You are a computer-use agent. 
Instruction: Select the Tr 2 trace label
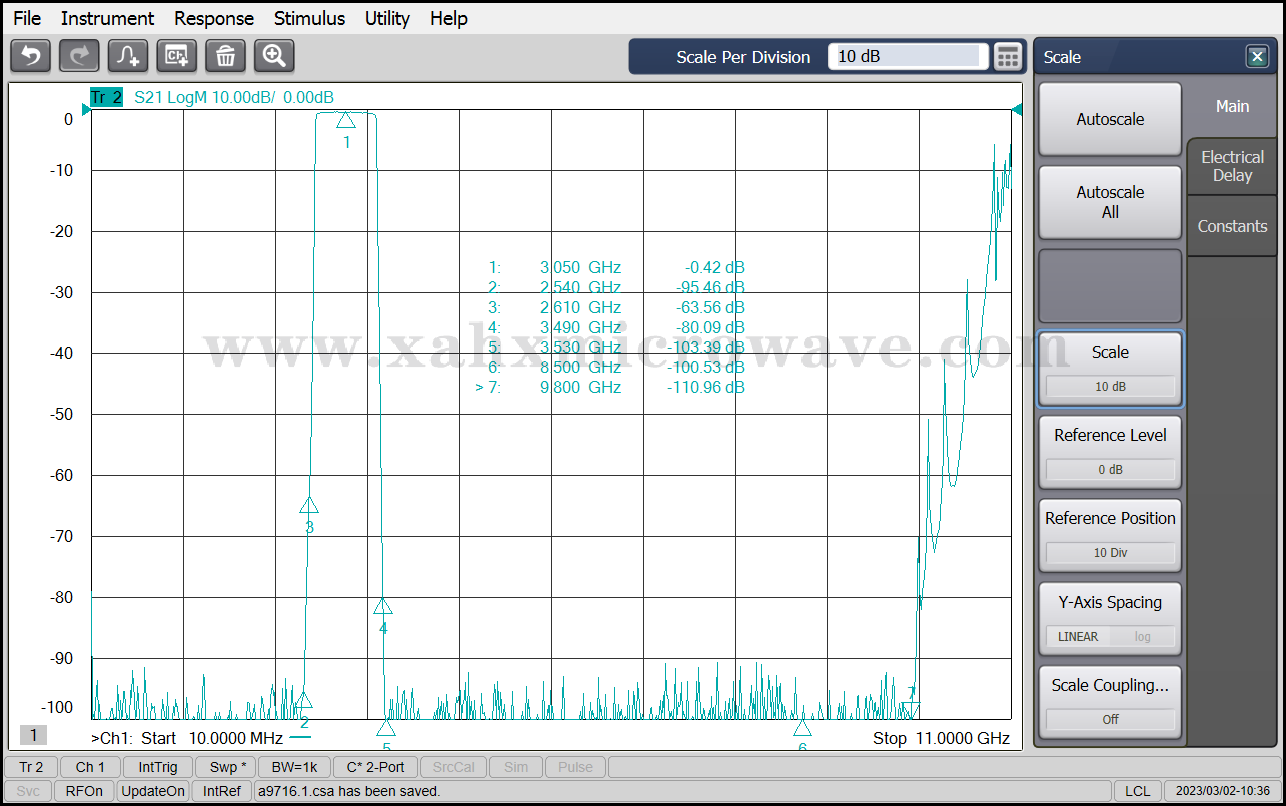coord(106,97)
